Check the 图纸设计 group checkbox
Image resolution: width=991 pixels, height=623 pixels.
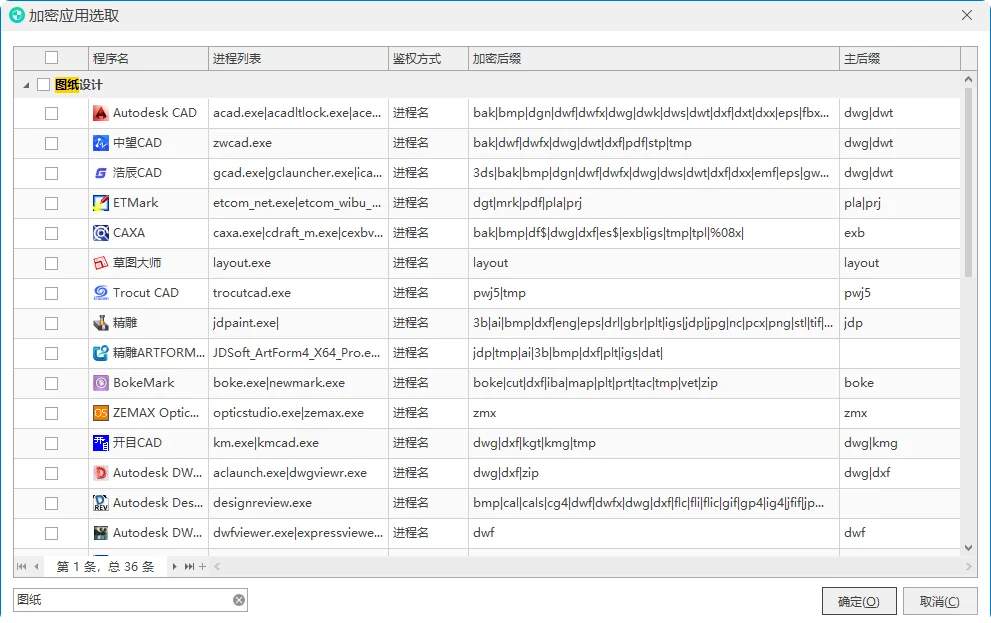tap(44, 85)
